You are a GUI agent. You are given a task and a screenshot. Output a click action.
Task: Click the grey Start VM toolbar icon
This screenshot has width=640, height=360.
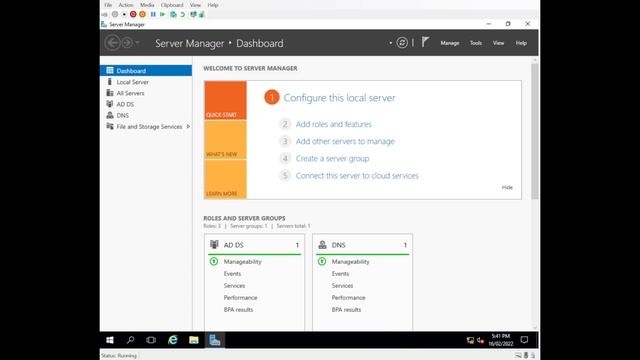115,14
